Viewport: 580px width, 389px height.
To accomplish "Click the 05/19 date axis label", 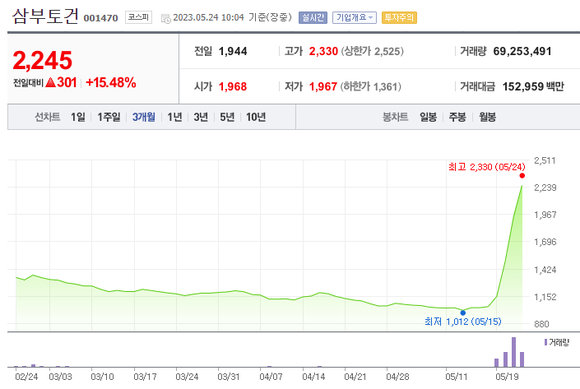I will click(x=507, y=377).
